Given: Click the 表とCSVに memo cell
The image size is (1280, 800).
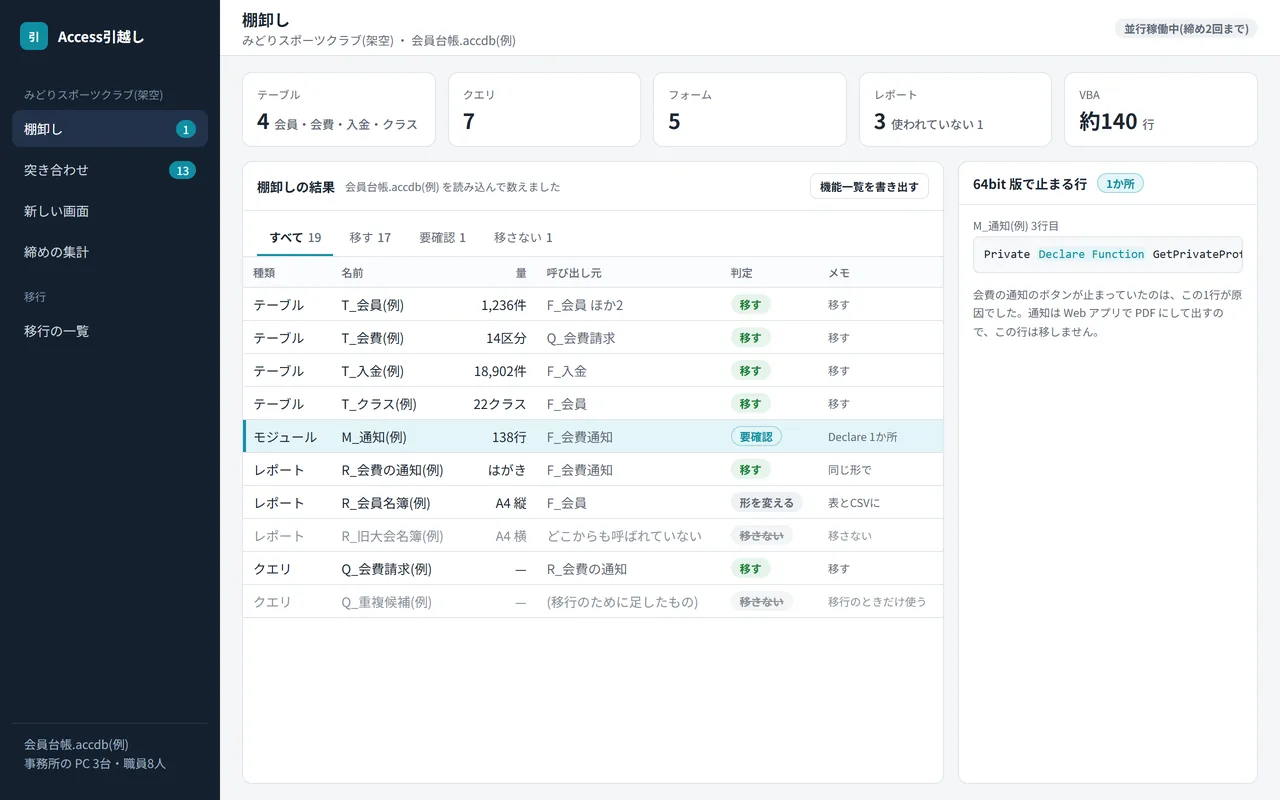Looking at the screenshot, I should tap(854, 503).
